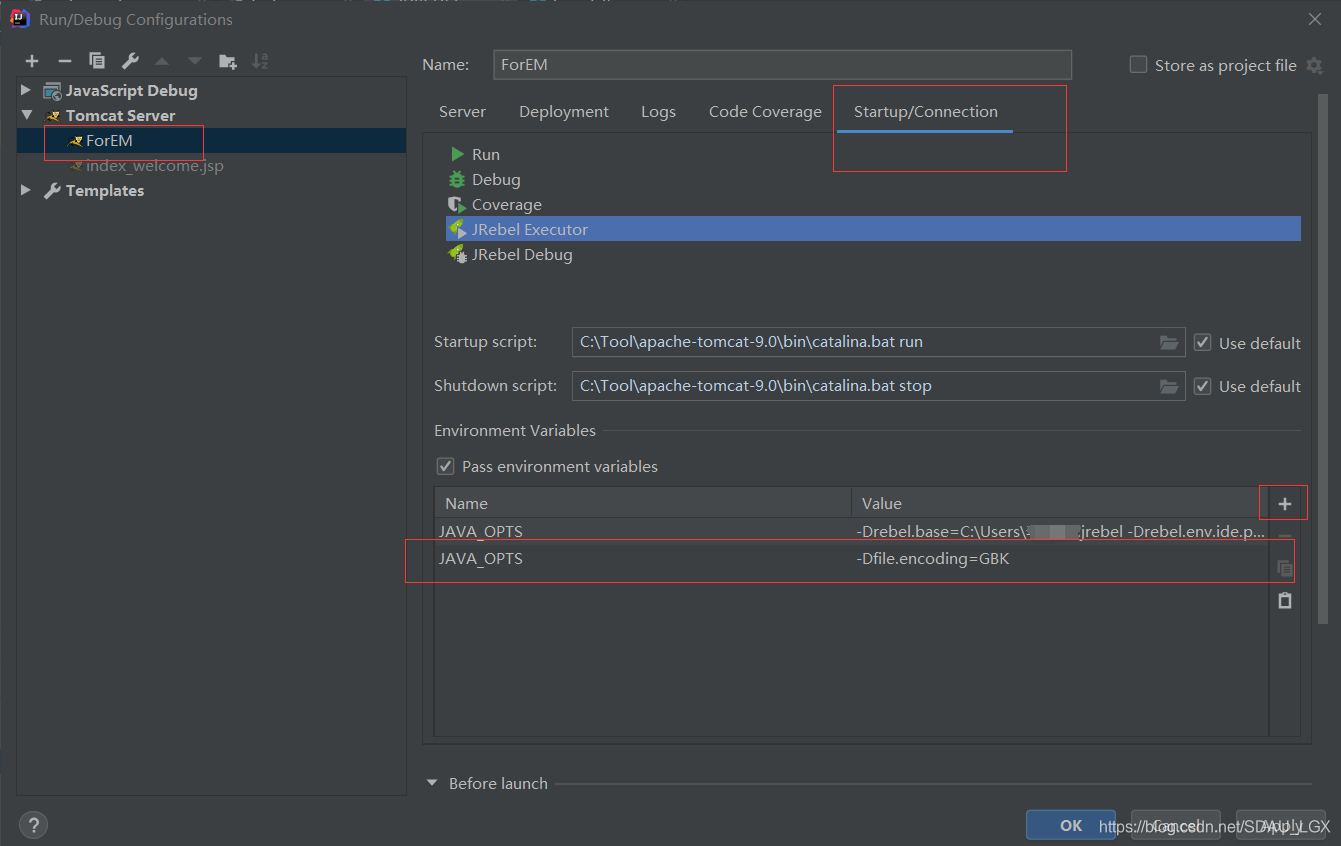Toggle Pass environment variables checkbox

point(445,466)
